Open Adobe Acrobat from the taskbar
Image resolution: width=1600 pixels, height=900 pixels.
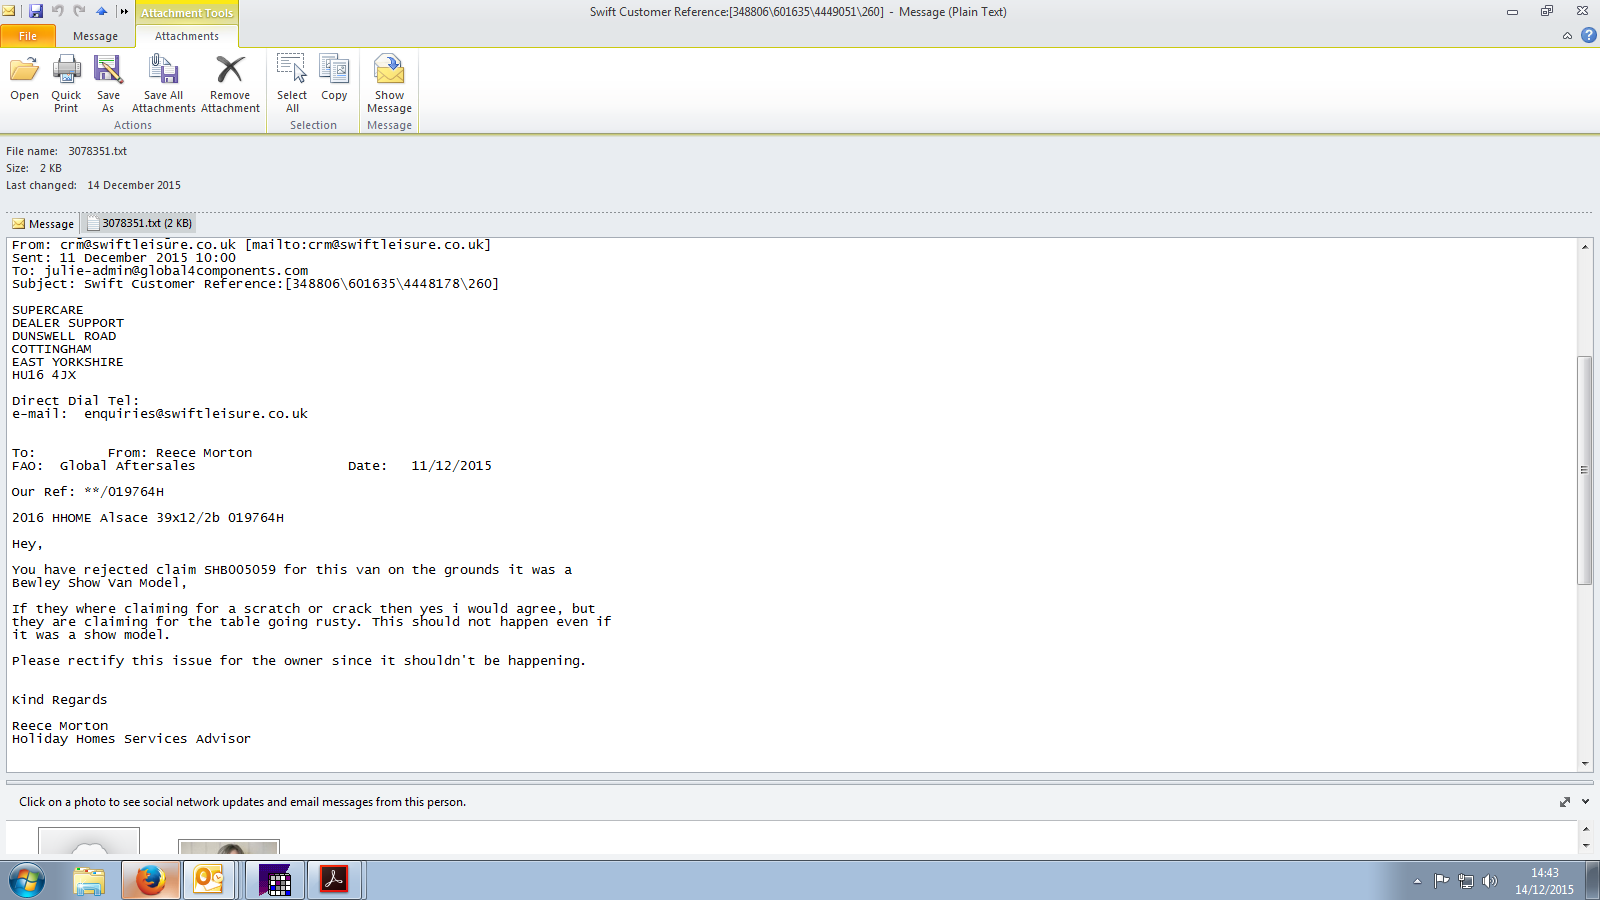click(x=333, y=880)
